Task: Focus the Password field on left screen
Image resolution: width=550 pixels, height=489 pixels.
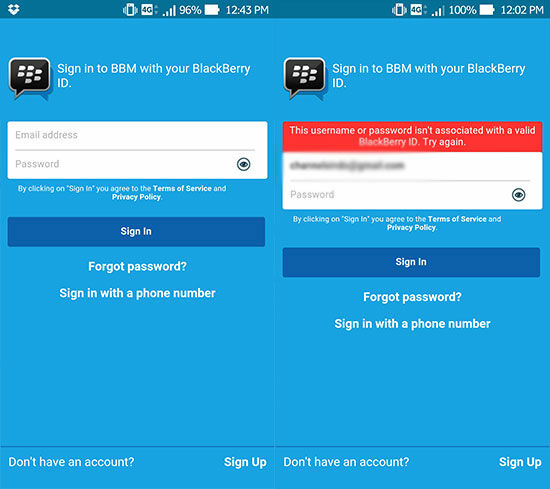Action: coord(125,164)
